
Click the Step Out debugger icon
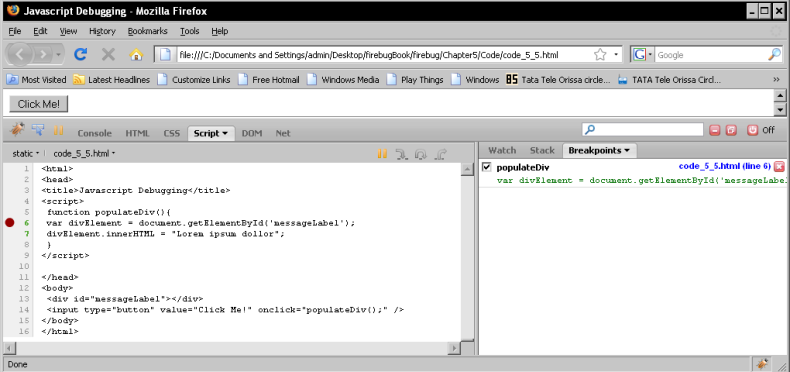click(440, 154)
